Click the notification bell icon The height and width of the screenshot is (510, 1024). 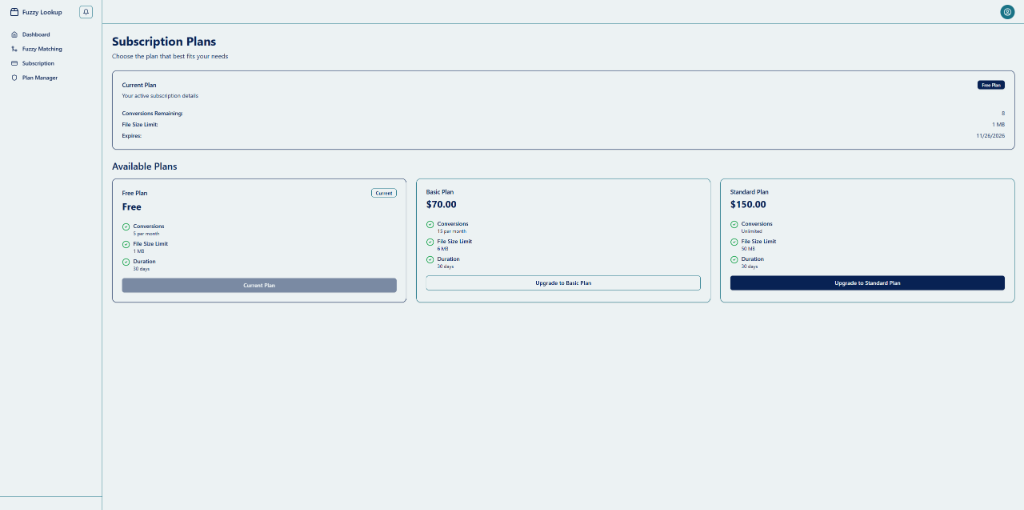(86, 12)
